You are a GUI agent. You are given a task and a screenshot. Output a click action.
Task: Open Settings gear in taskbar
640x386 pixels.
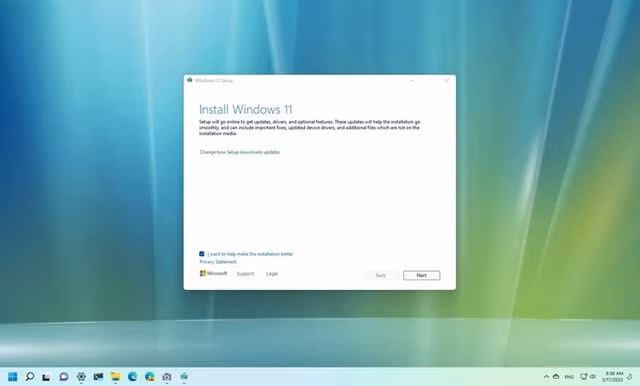pos(81,376)
